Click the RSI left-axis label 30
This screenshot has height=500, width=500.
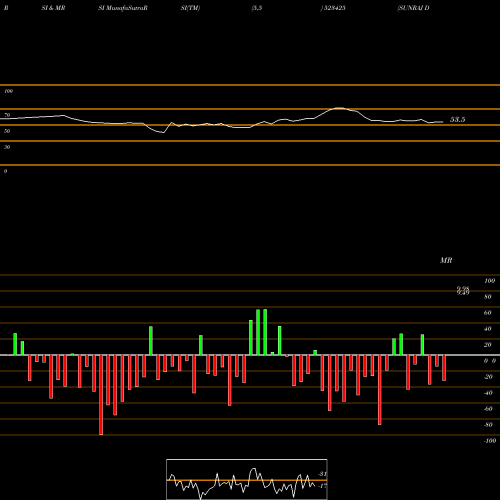coord(7,147)
